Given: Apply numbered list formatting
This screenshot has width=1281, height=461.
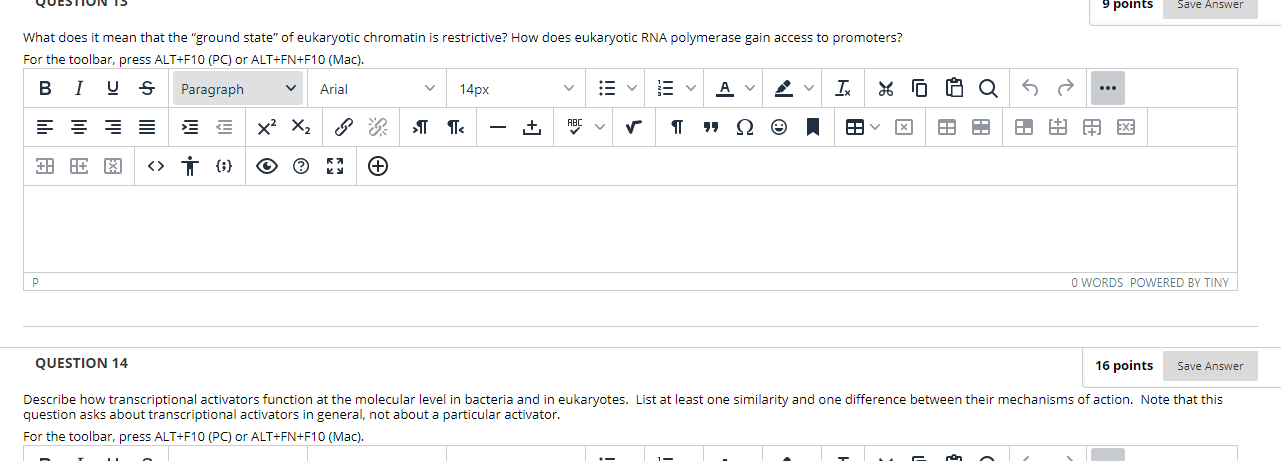Looking at the screenshot, I should coord(666,89).
